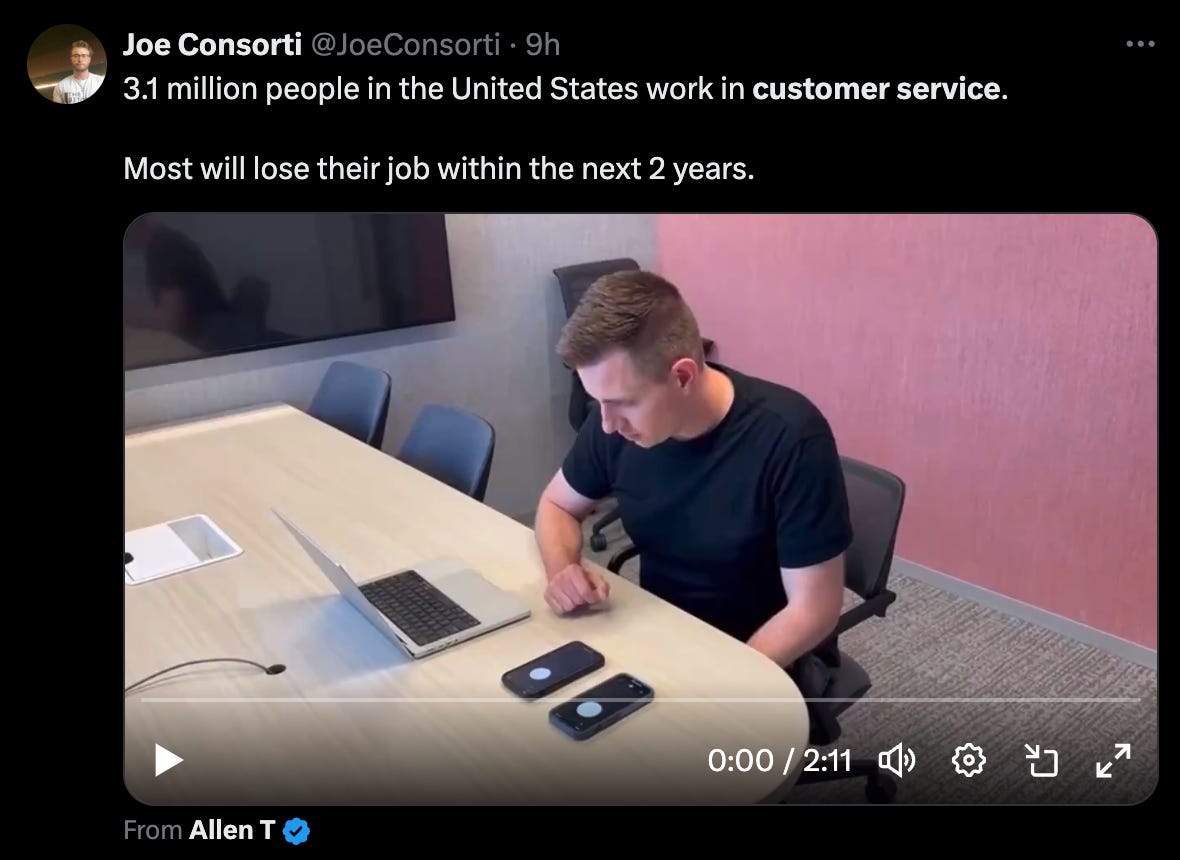The width and height of the screenshot is (1180, 860).
Task: Open the tweet's 9h timestamp link
Action: click(x=543, y=44)
